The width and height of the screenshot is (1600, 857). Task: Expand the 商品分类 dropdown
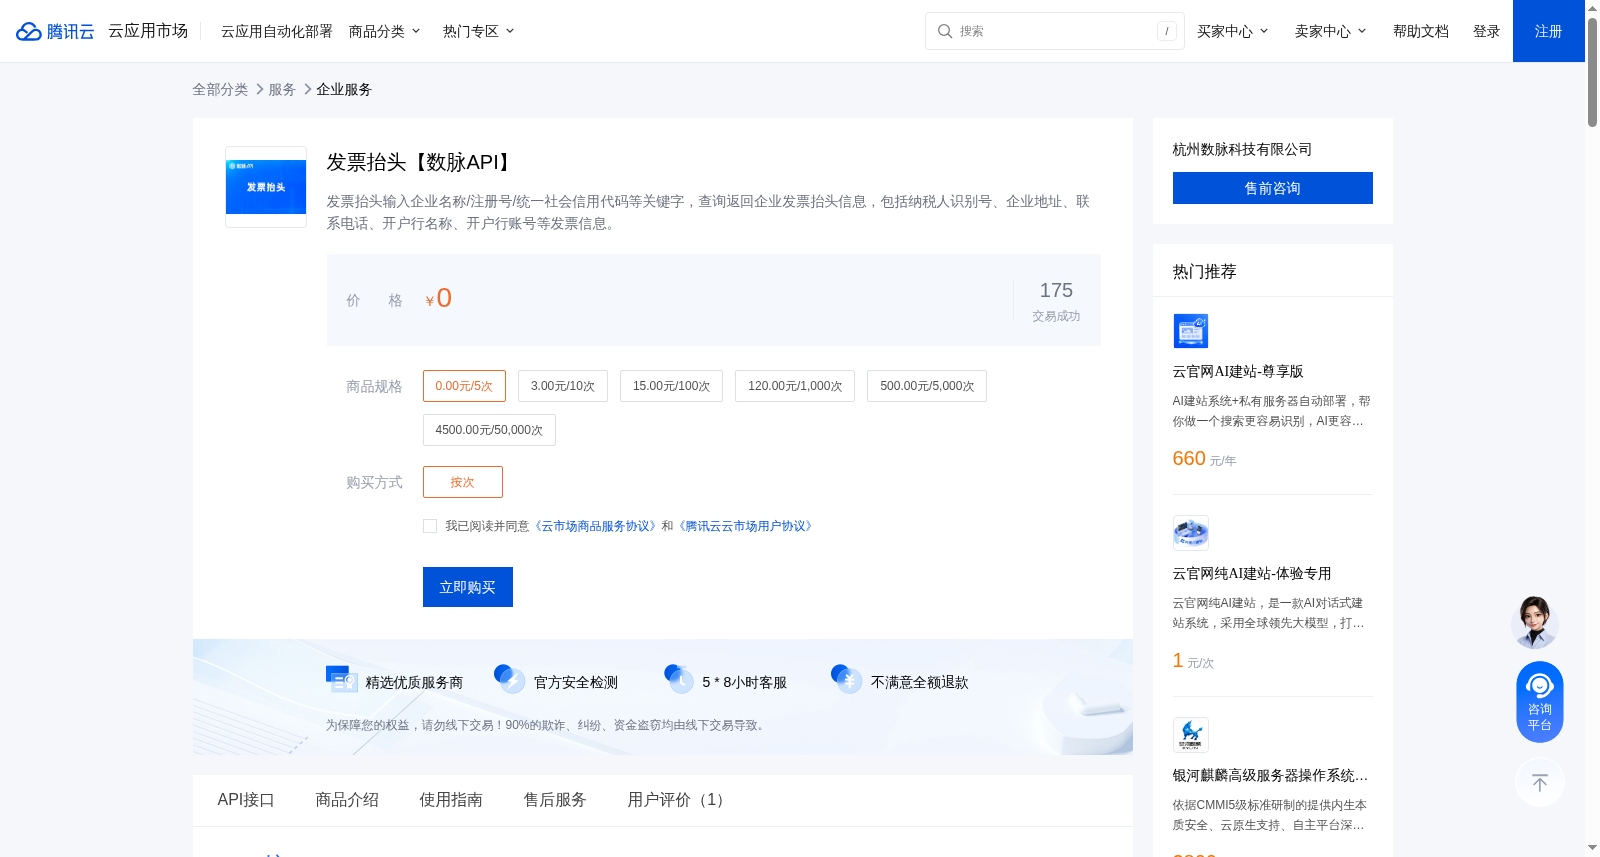[385, 31]
